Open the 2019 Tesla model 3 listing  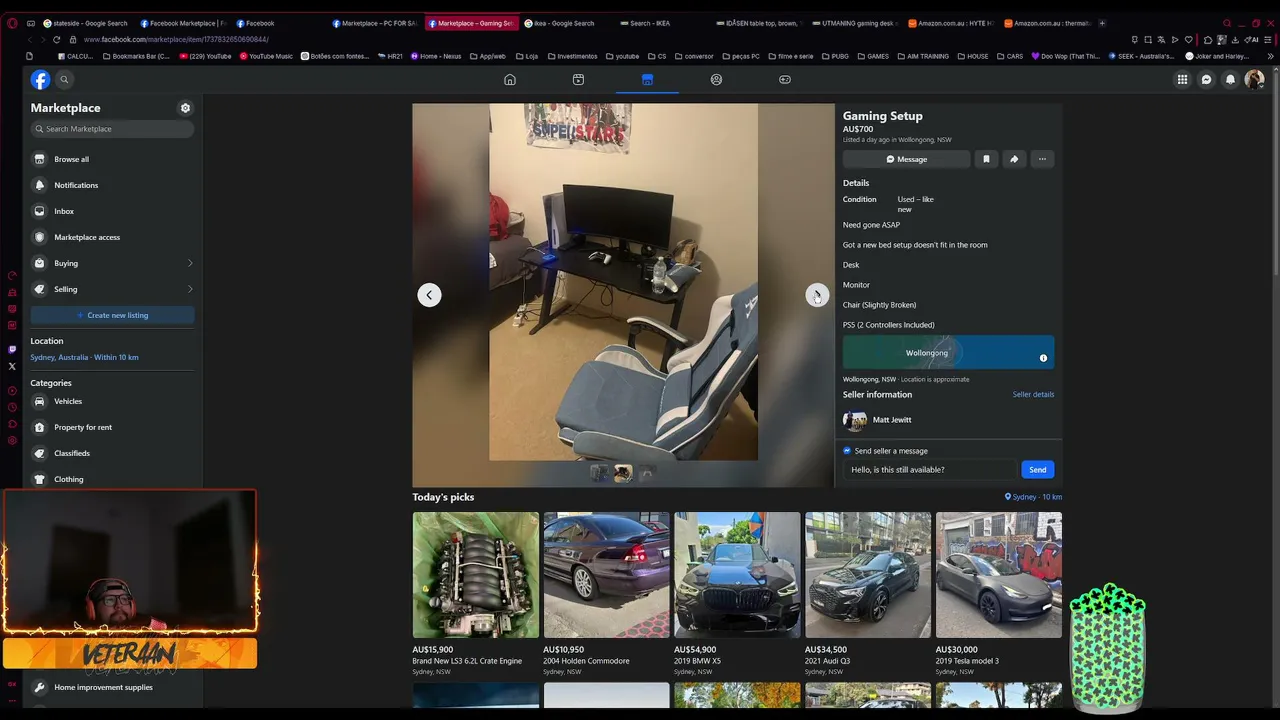999,594
